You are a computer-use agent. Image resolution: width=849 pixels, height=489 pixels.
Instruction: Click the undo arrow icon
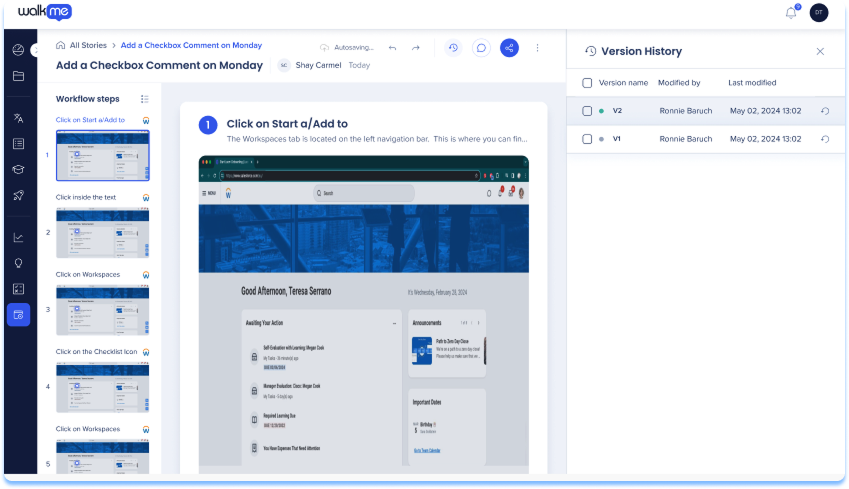pyautogui.click(x=392, y=47)
